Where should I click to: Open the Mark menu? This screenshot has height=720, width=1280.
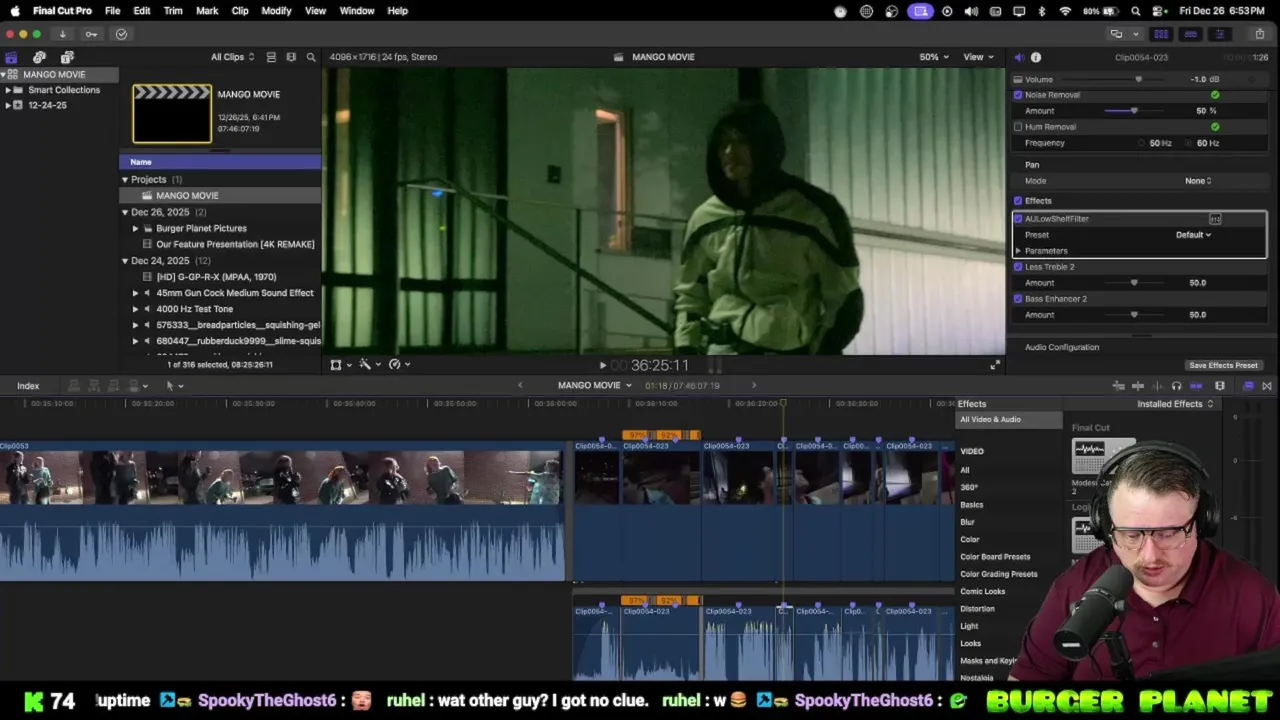coord(207,11)
